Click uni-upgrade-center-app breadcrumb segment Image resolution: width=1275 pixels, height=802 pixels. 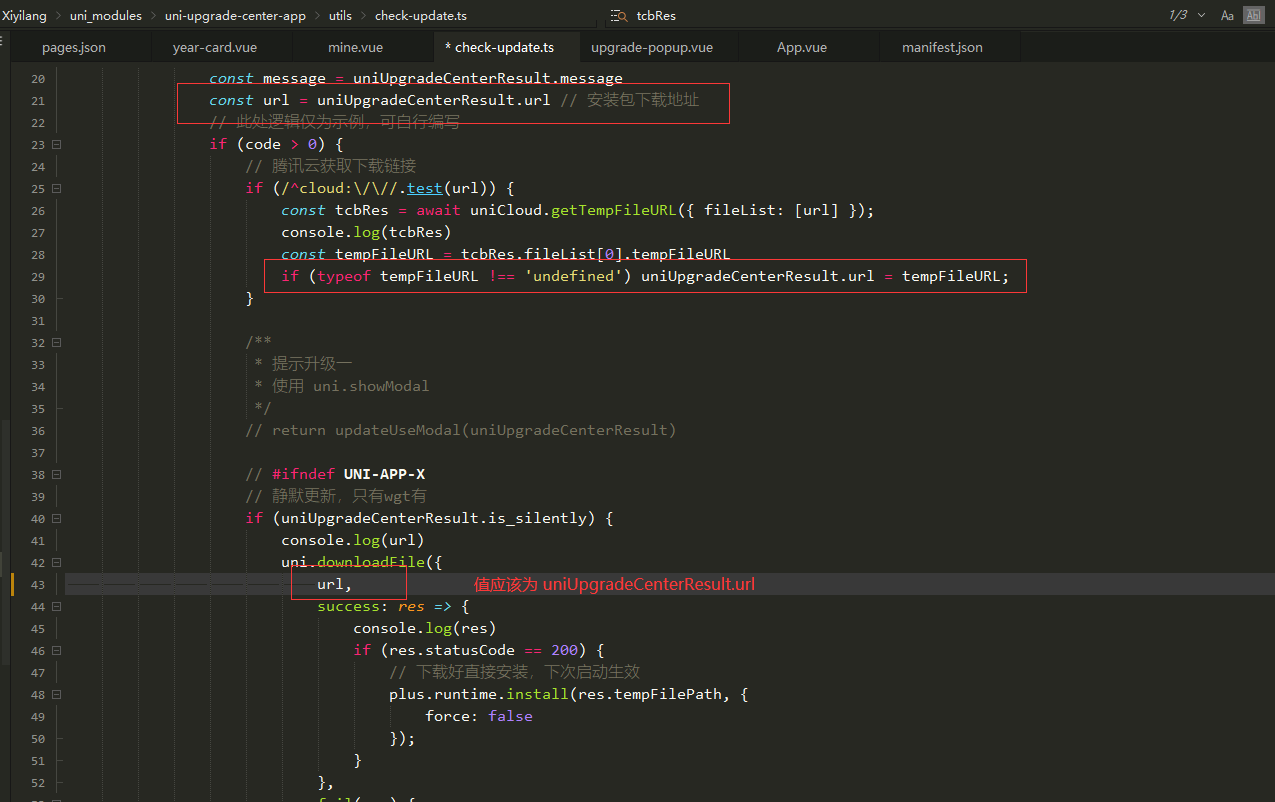coord(235,16)
